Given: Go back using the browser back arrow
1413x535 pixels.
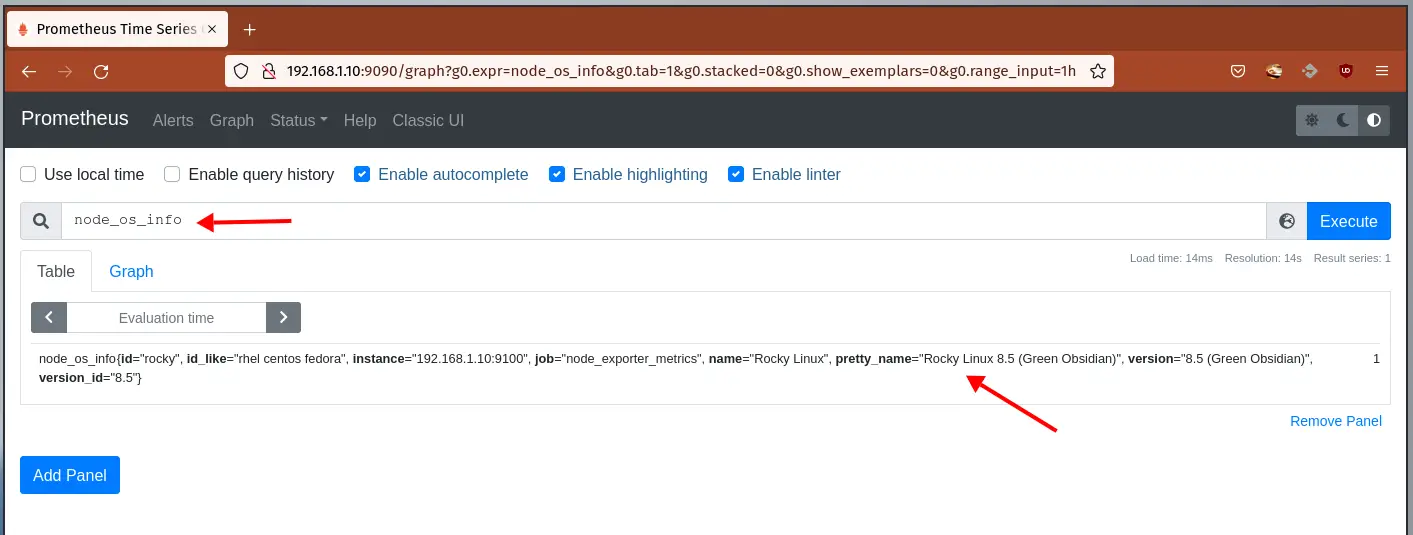Looking at the screenshot, I should coord(29,71).
